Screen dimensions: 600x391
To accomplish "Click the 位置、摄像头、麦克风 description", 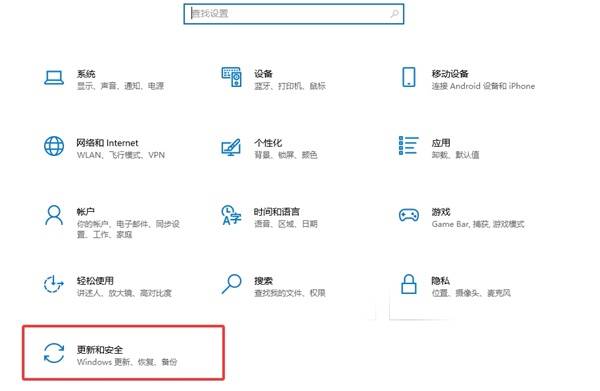I will coord(471,293).
